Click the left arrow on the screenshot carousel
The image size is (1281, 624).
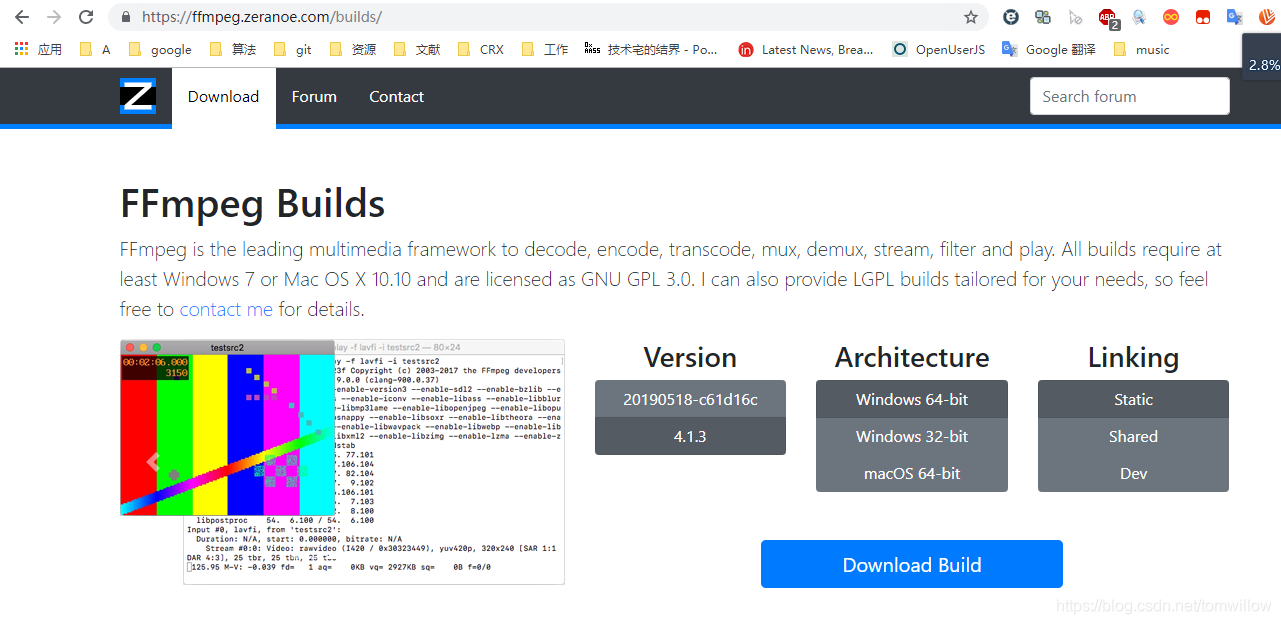153,462
